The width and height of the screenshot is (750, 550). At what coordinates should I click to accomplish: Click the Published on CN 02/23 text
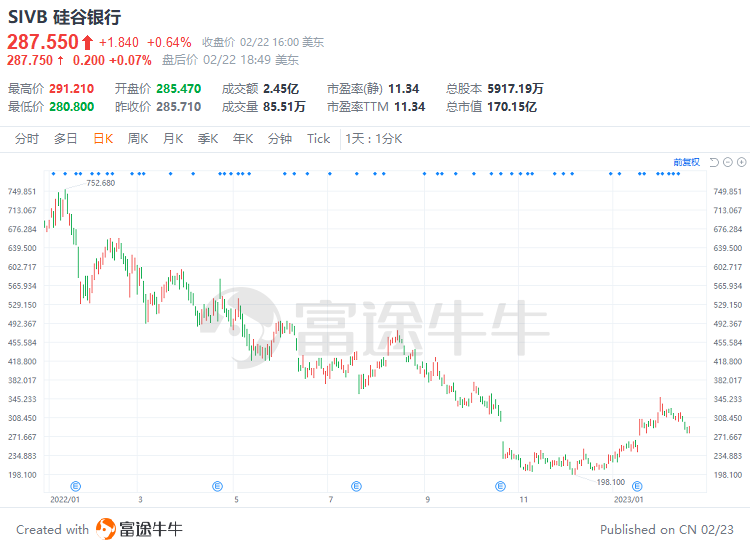(667, 530)
